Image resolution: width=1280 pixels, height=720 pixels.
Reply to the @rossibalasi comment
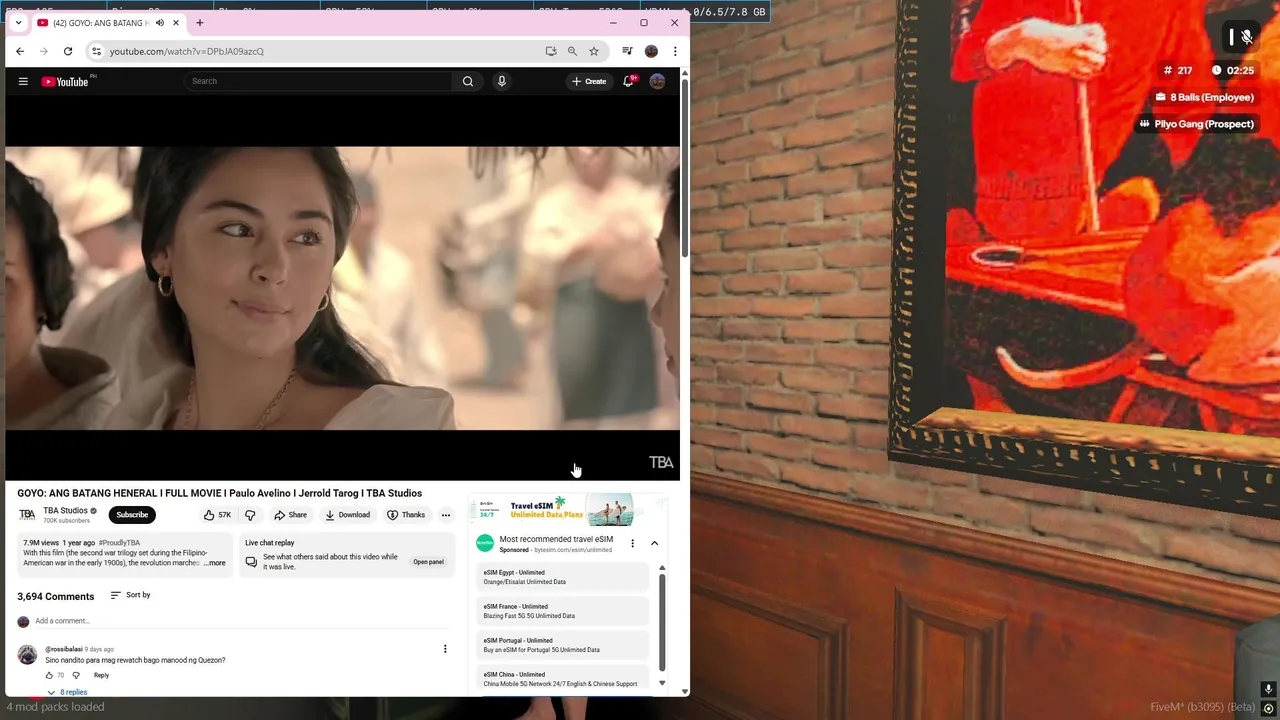pyautogui.click(x=101, y=675)
